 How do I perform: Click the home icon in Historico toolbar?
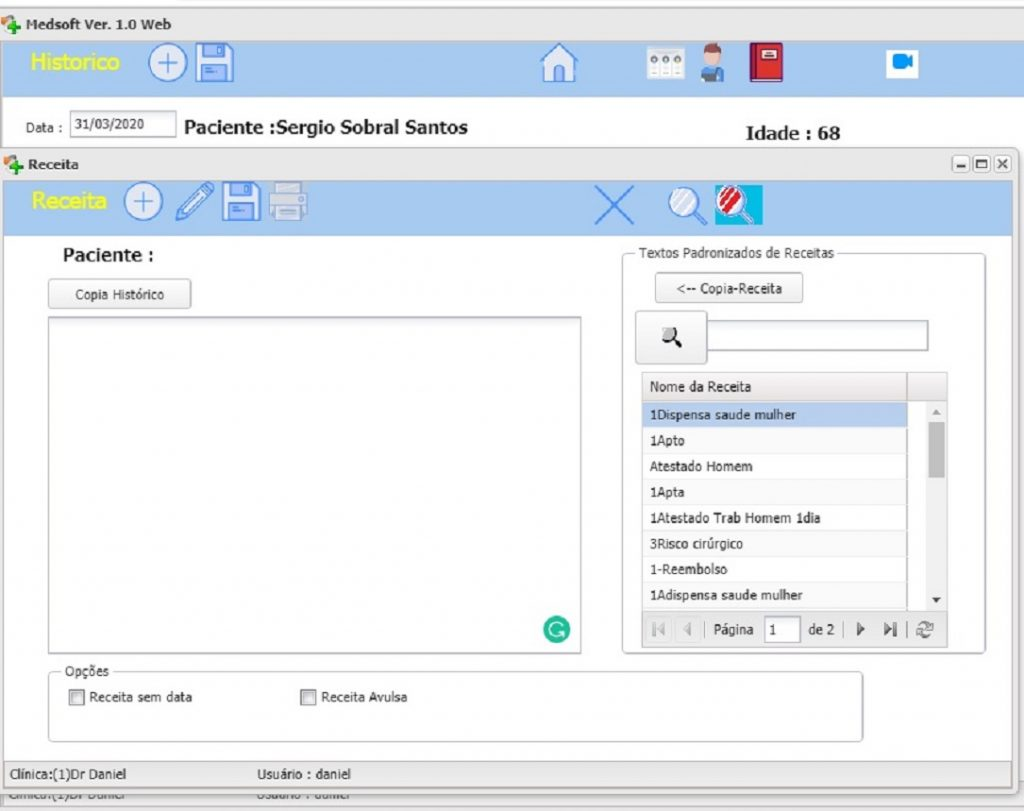559,64
